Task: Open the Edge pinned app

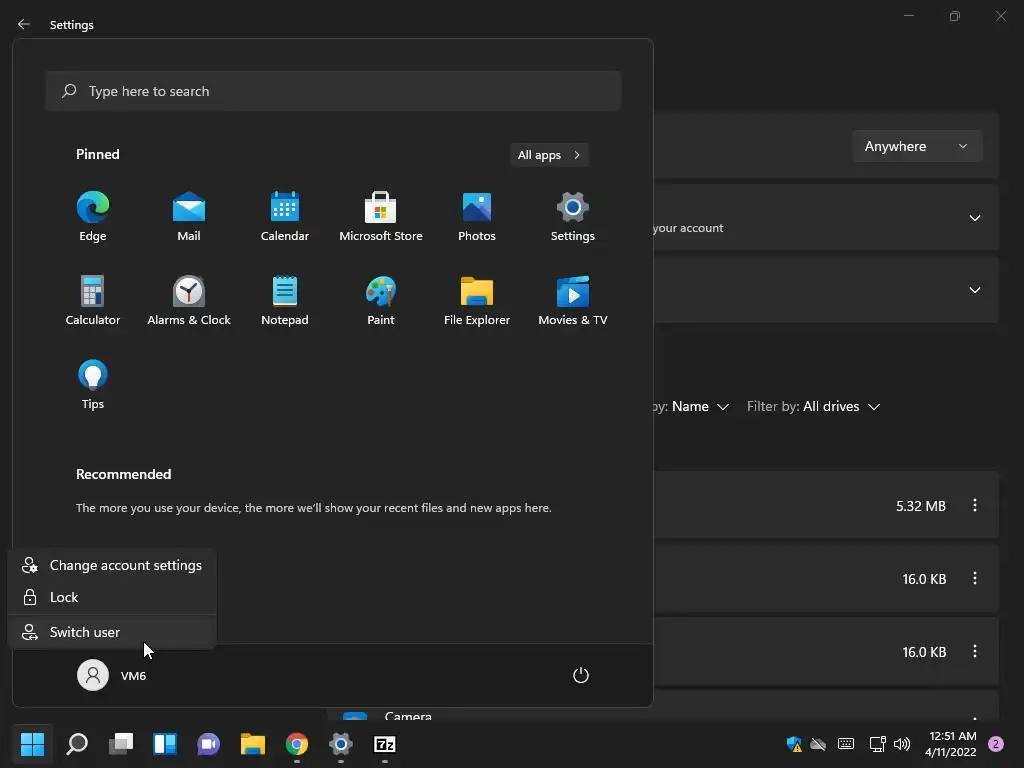Action: coord(93,217)
